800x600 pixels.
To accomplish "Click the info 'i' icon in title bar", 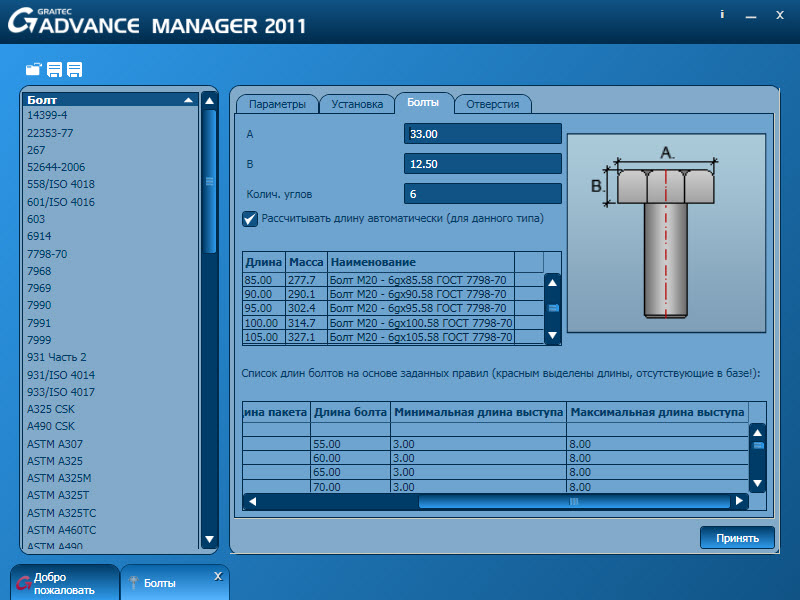I will 722,16.
